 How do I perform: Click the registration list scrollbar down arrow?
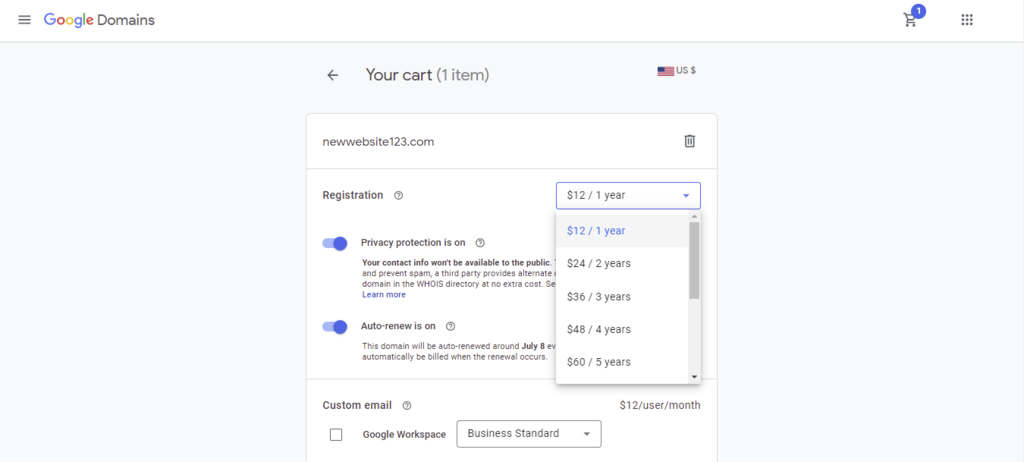click(695, 377)
